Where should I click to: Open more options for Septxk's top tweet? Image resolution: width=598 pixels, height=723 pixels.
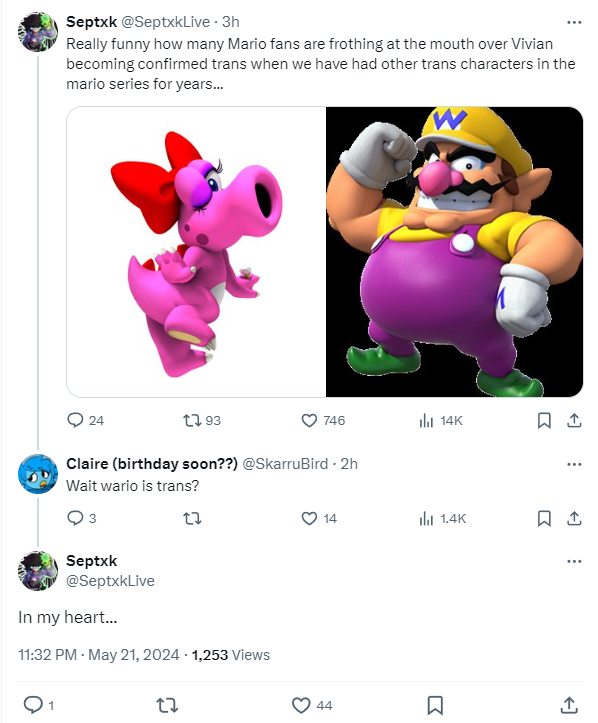[574, 22]
